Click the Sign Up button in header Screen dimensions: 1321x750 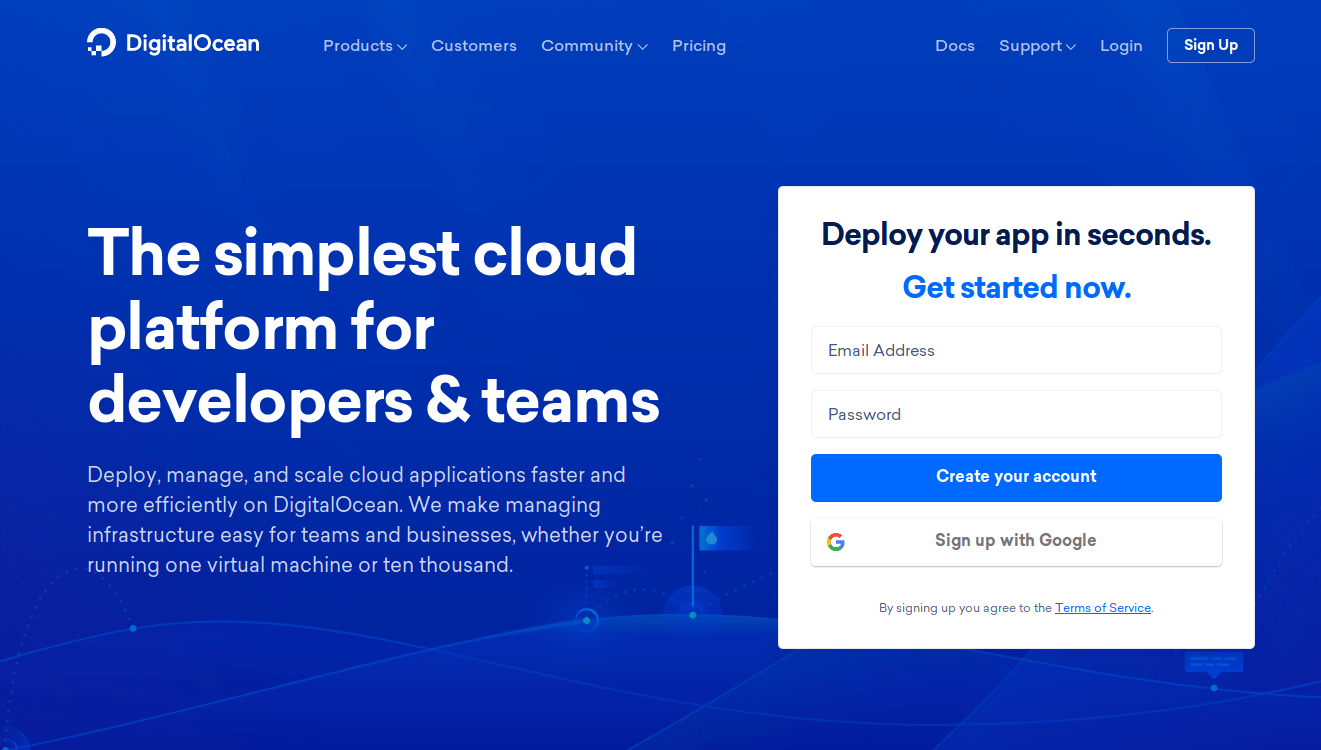pyautogui.click(x=1210, y=45)
